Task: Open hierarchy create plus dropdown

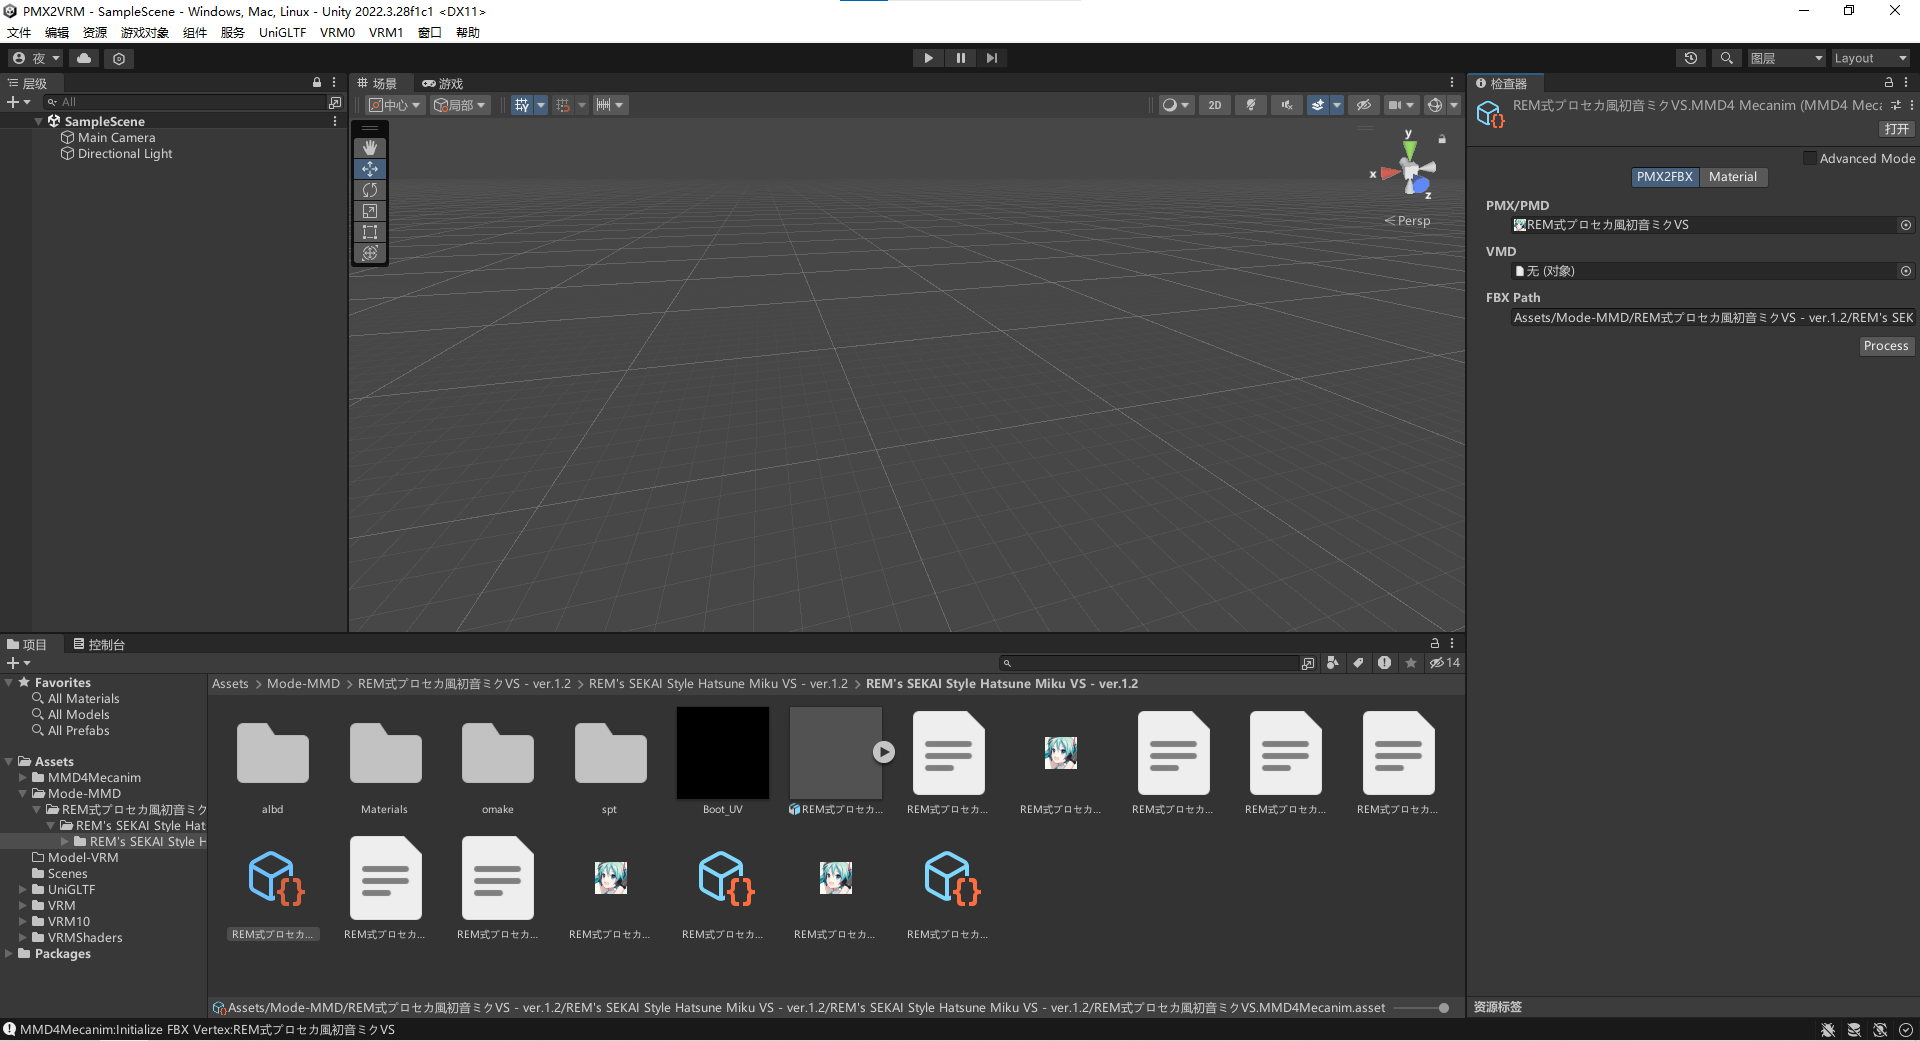Action: click(x=19, y=102)
